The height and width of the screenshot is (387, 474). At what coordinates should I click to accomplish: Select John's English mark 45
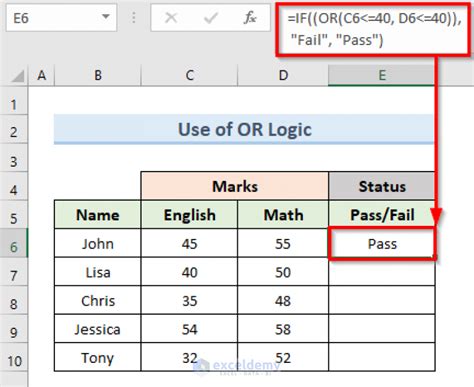pyautogui.click(x=189, y=243)
